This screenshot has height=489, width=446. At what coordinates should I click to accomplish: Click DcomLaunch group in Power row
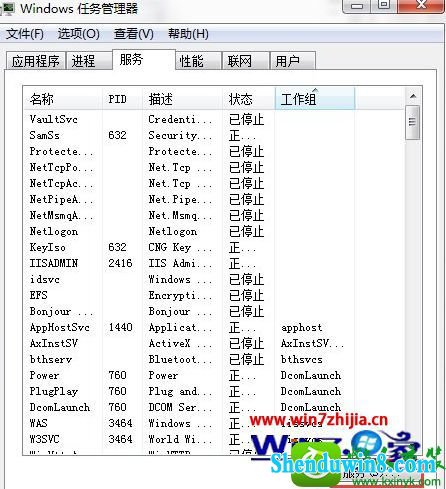311,375
